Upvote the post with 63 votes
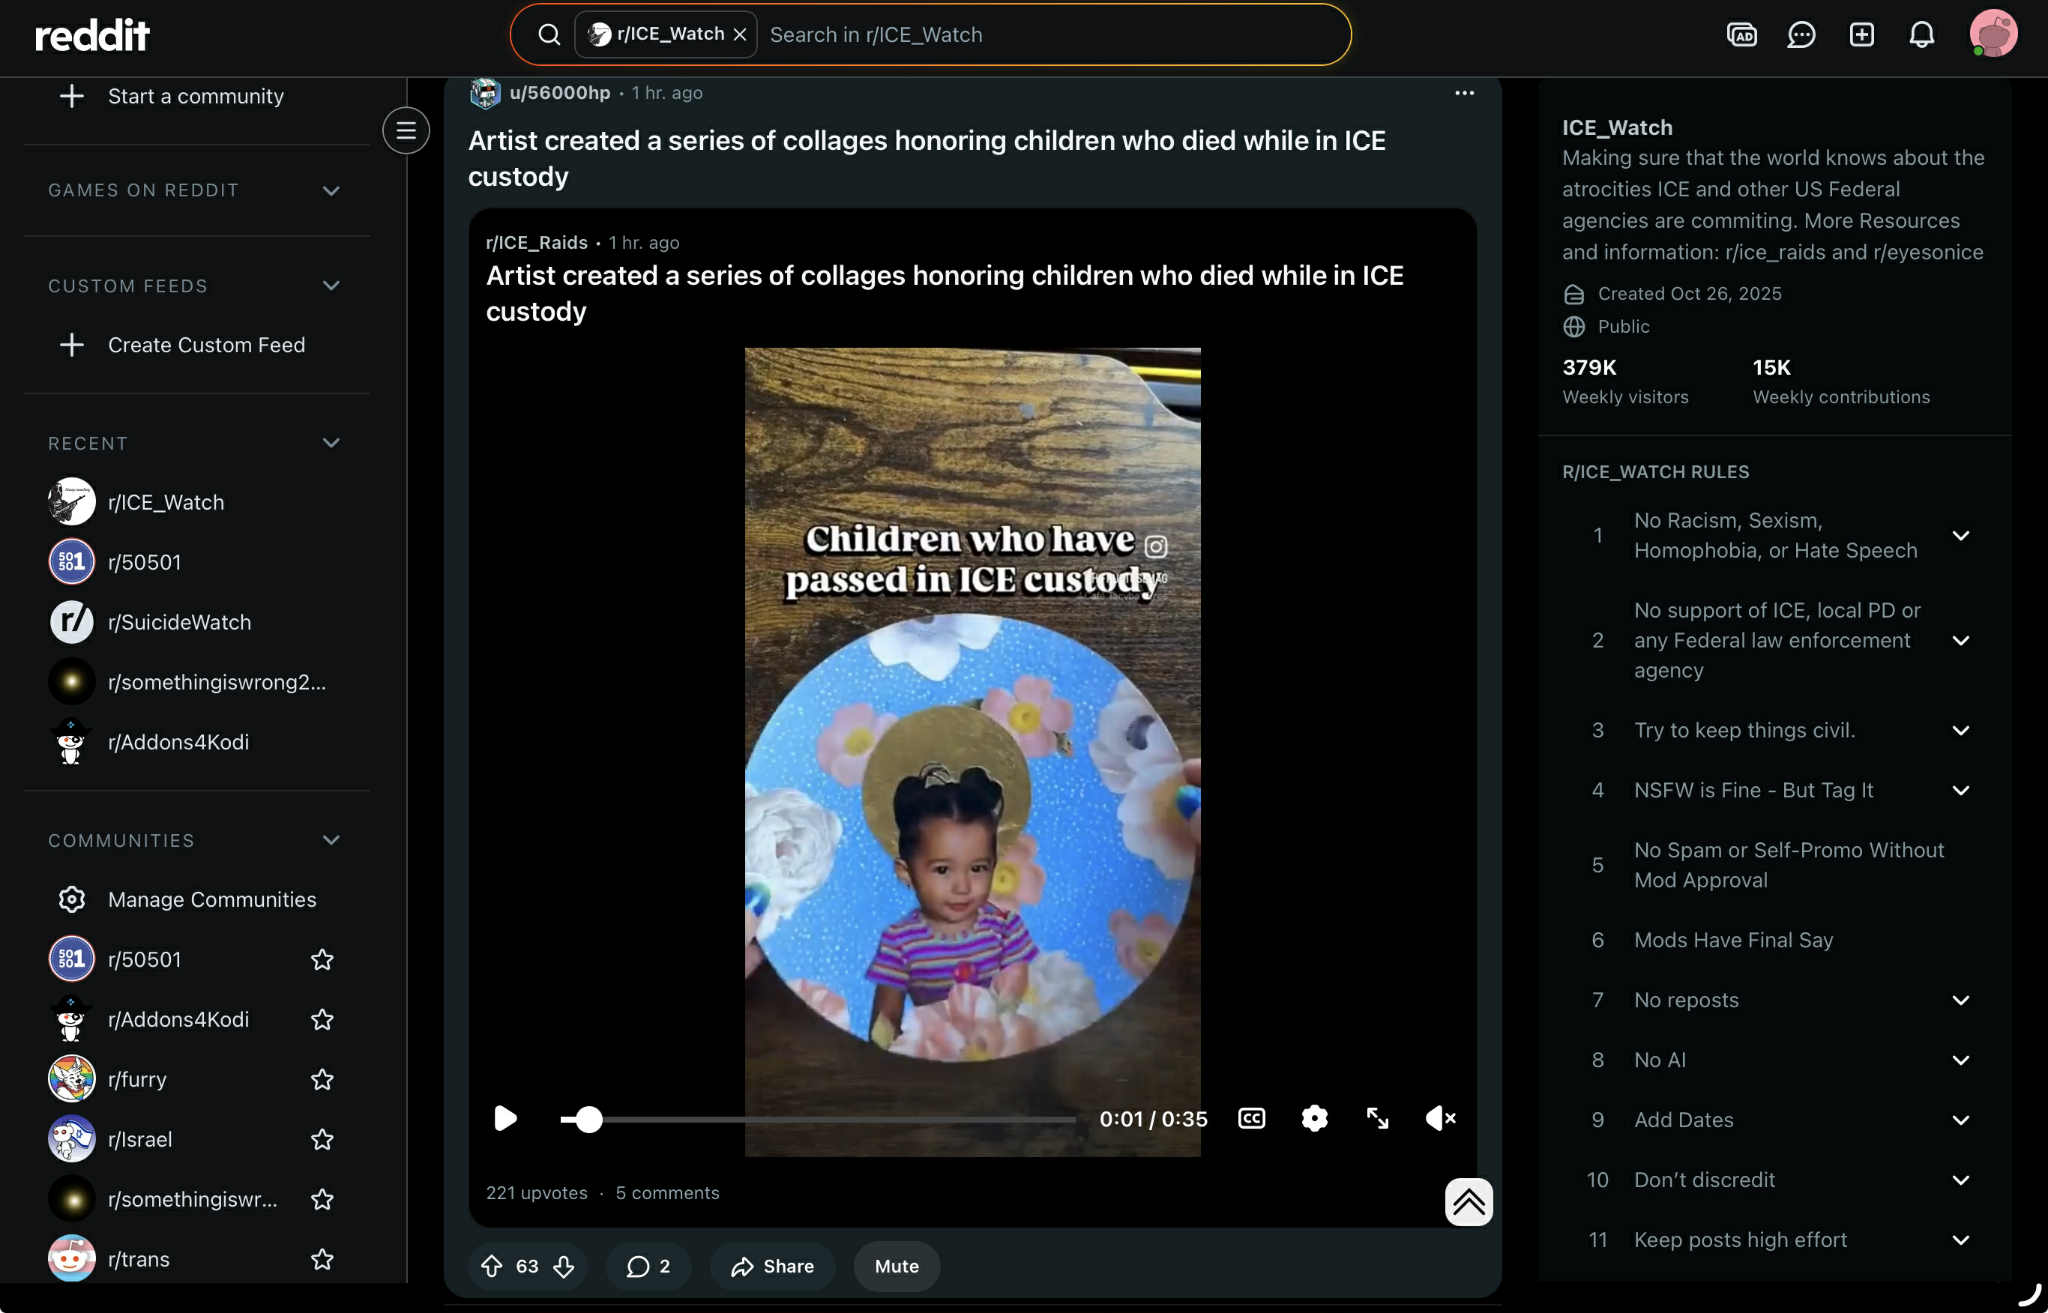 coord(492,1266)
